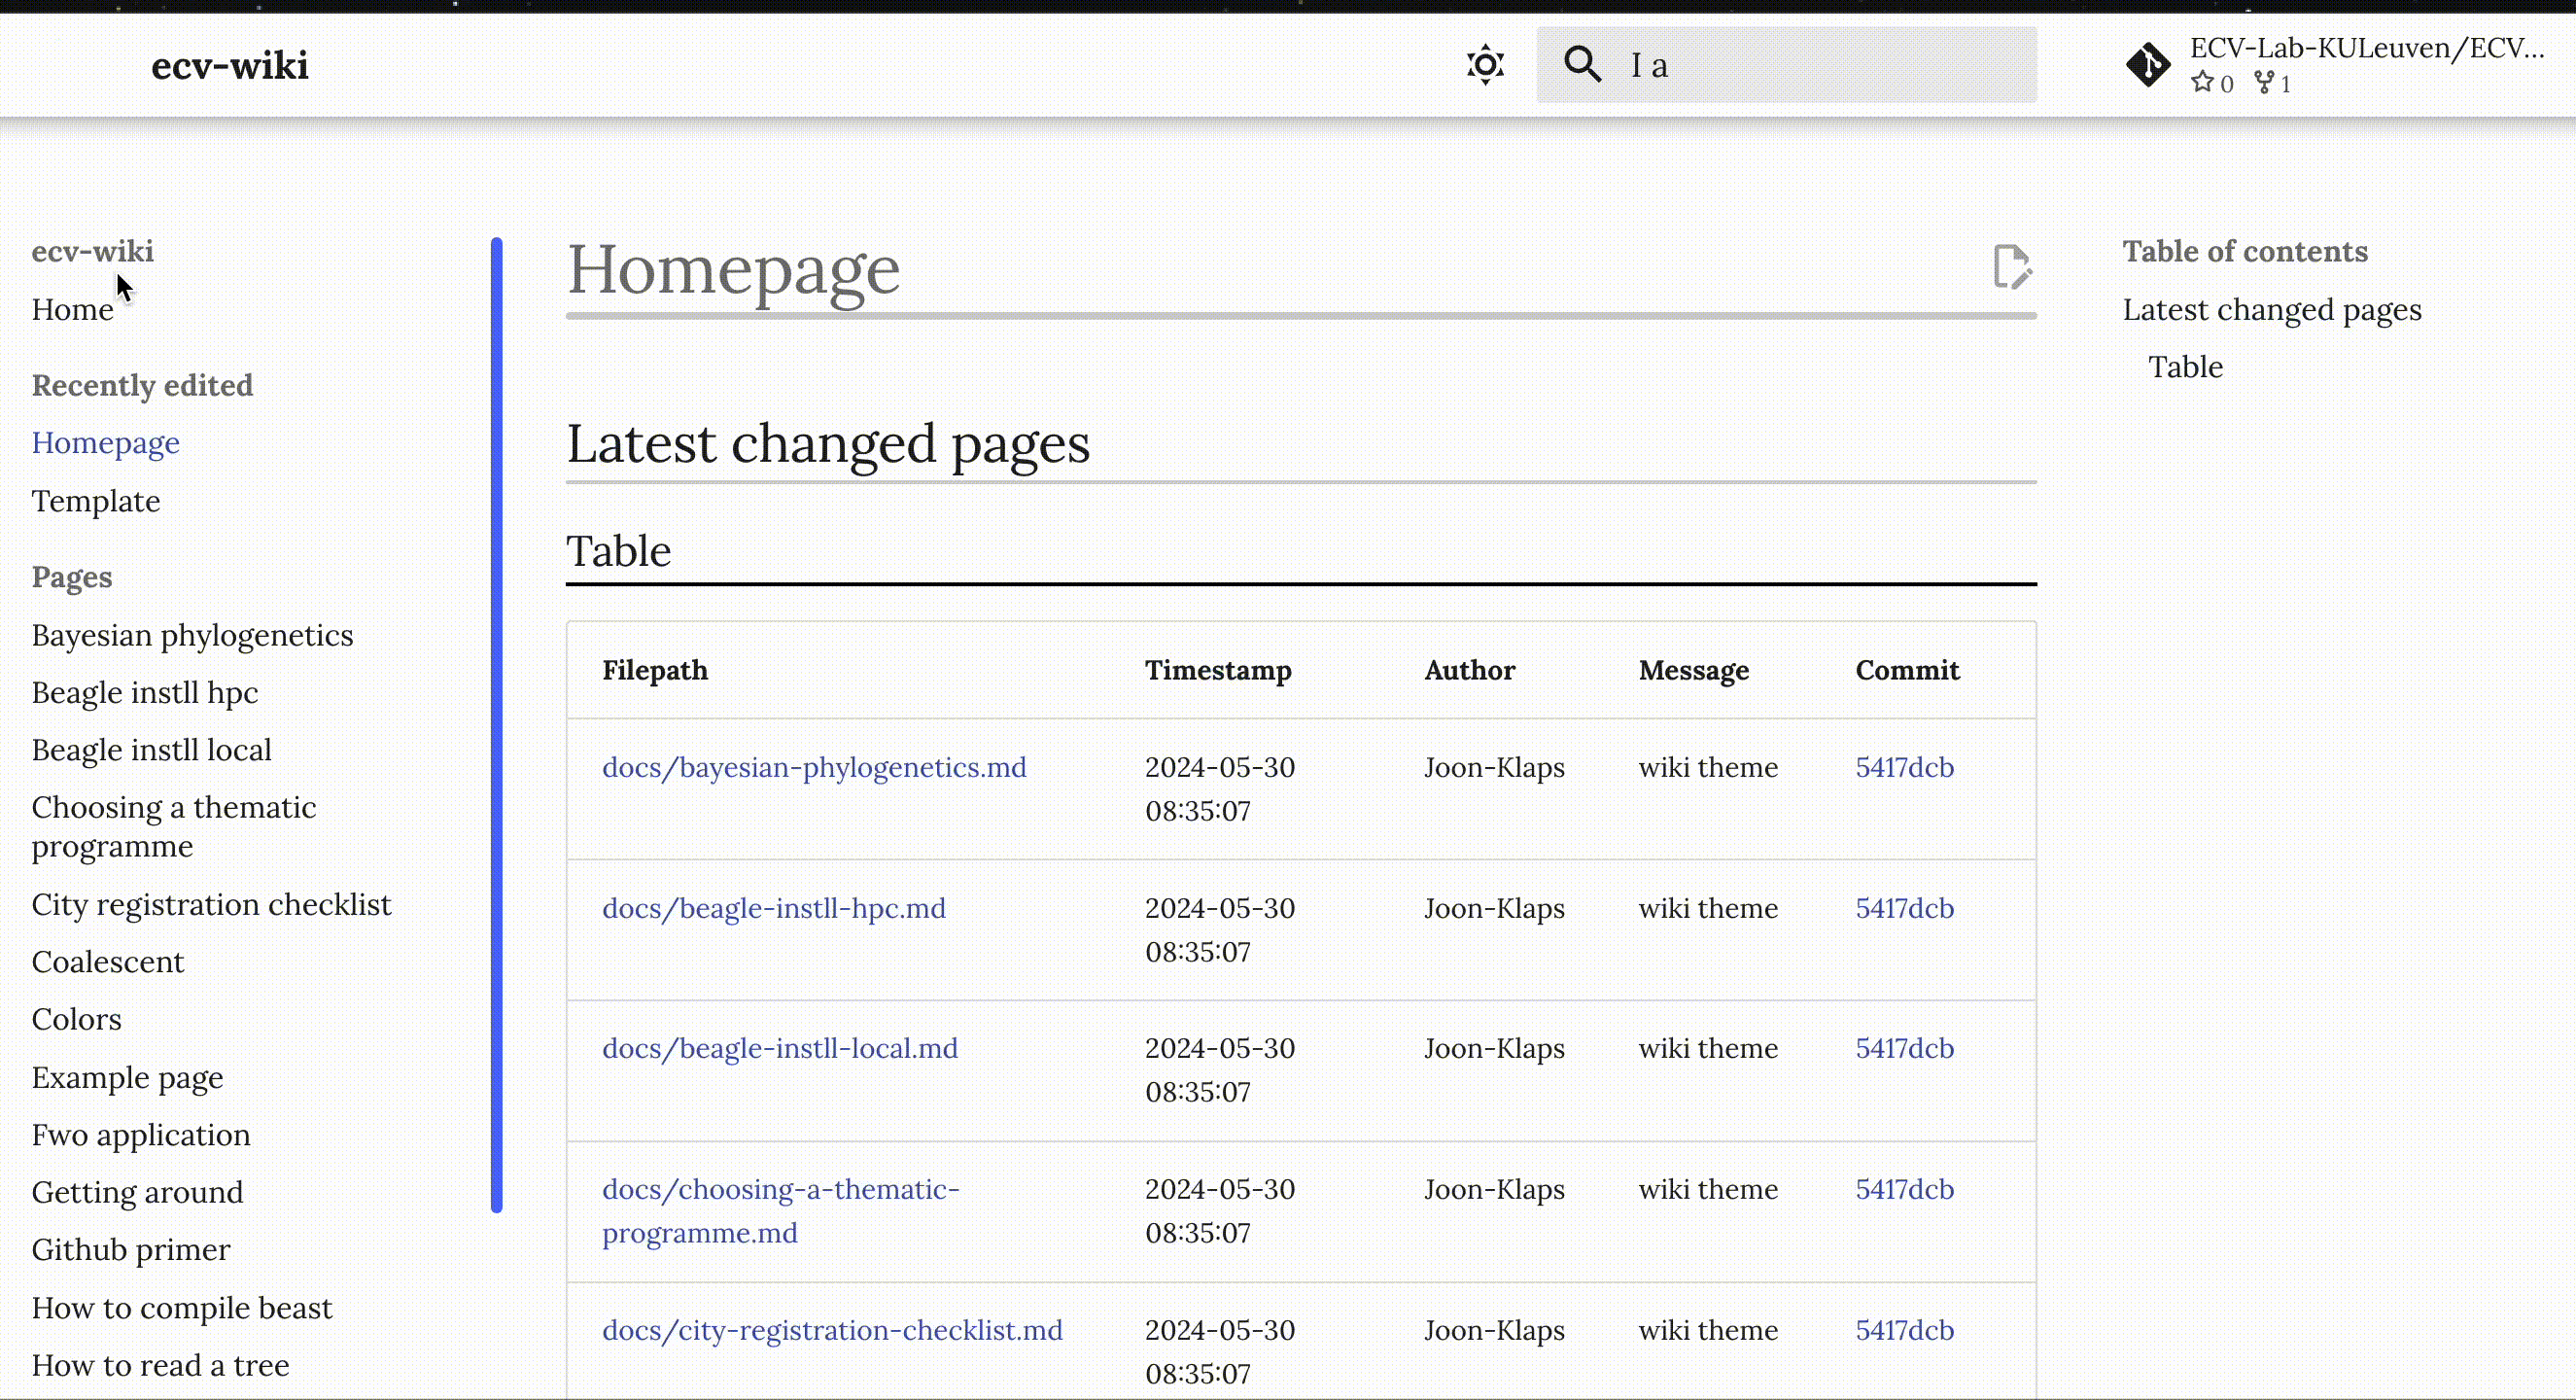Open the 'Template' page

[95, 501]
